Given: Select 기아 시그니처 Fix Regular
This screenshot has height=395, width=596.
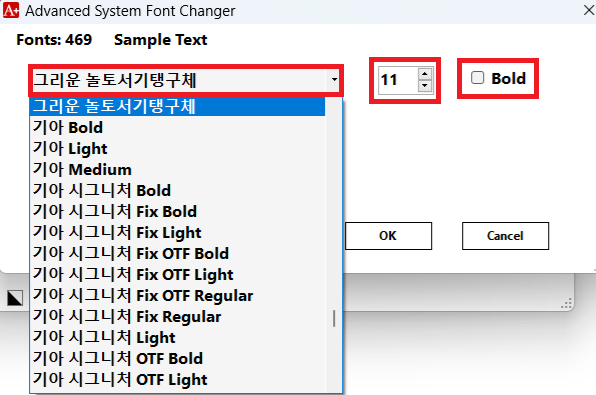Looking at the screenshot, I should (x=178, y=316).
